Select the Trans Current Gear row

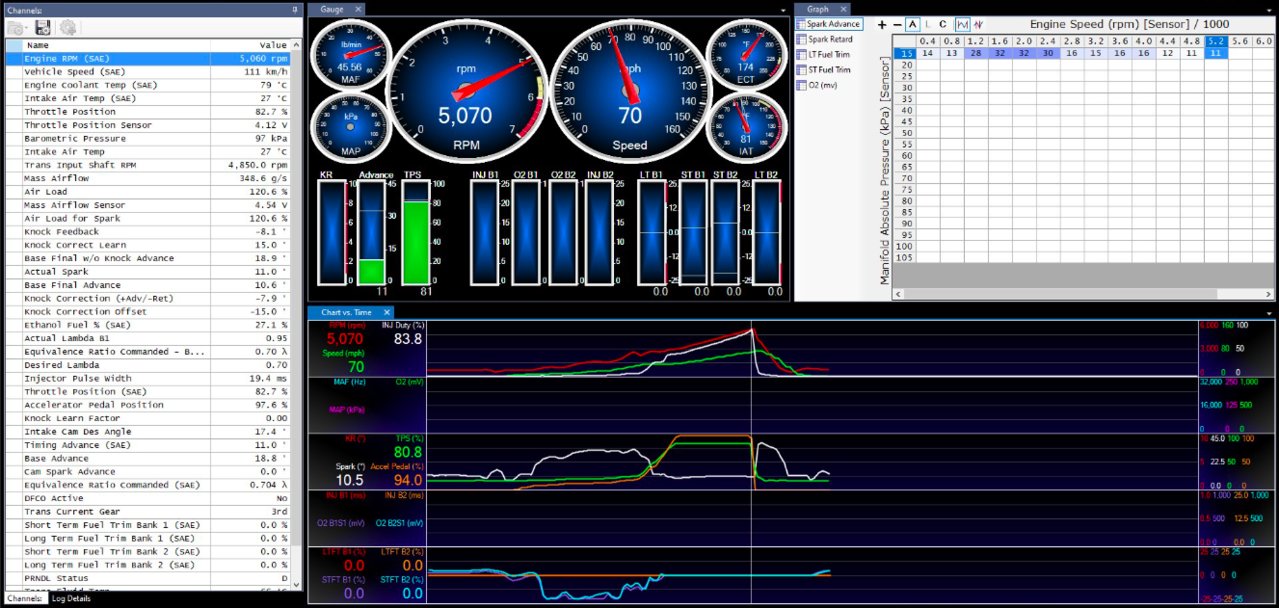pyautogui.click(x=148, y=511)
